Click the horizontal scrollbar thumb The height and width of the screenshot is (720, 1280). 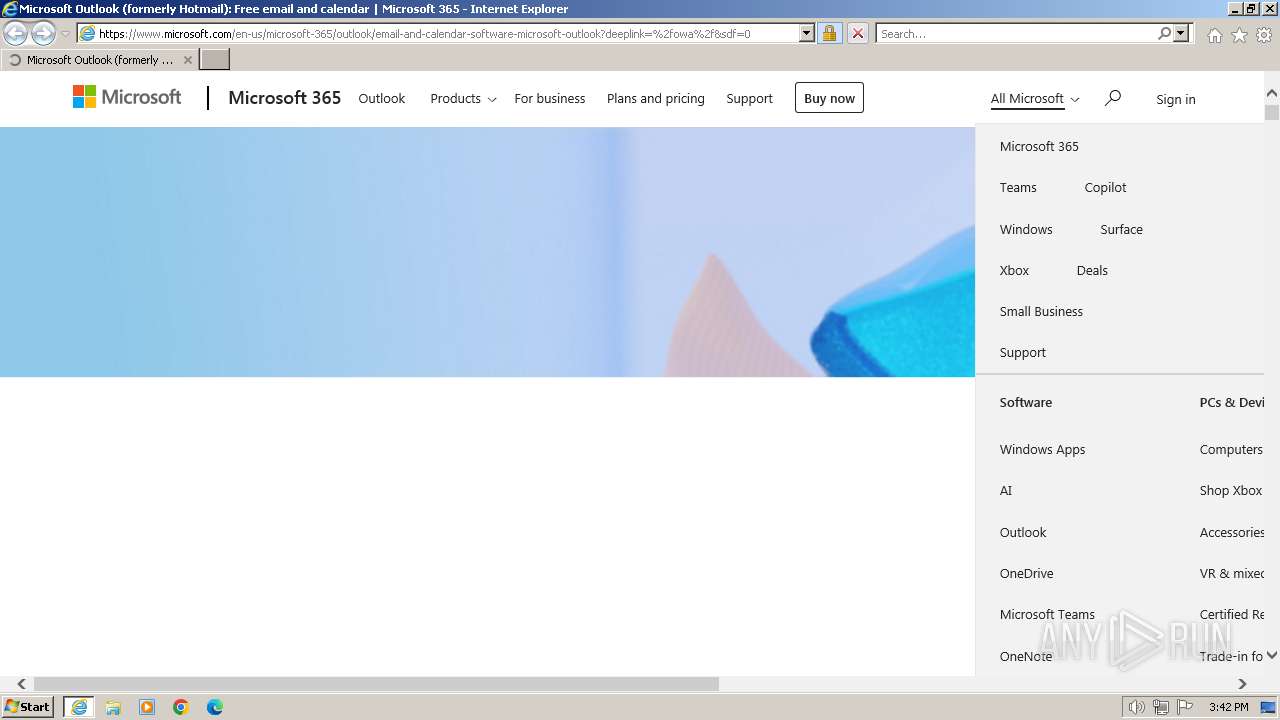coord(376,684)
